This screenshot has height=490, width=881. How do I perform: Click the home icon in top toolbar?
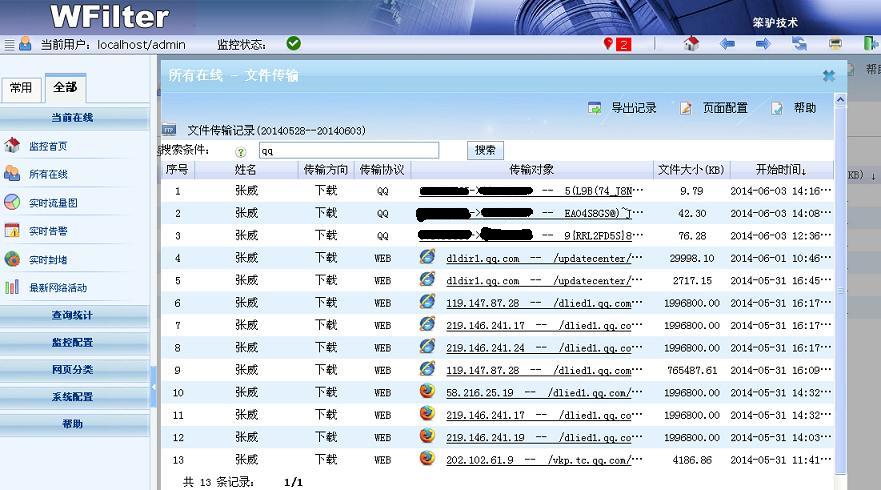click(690, 44)
